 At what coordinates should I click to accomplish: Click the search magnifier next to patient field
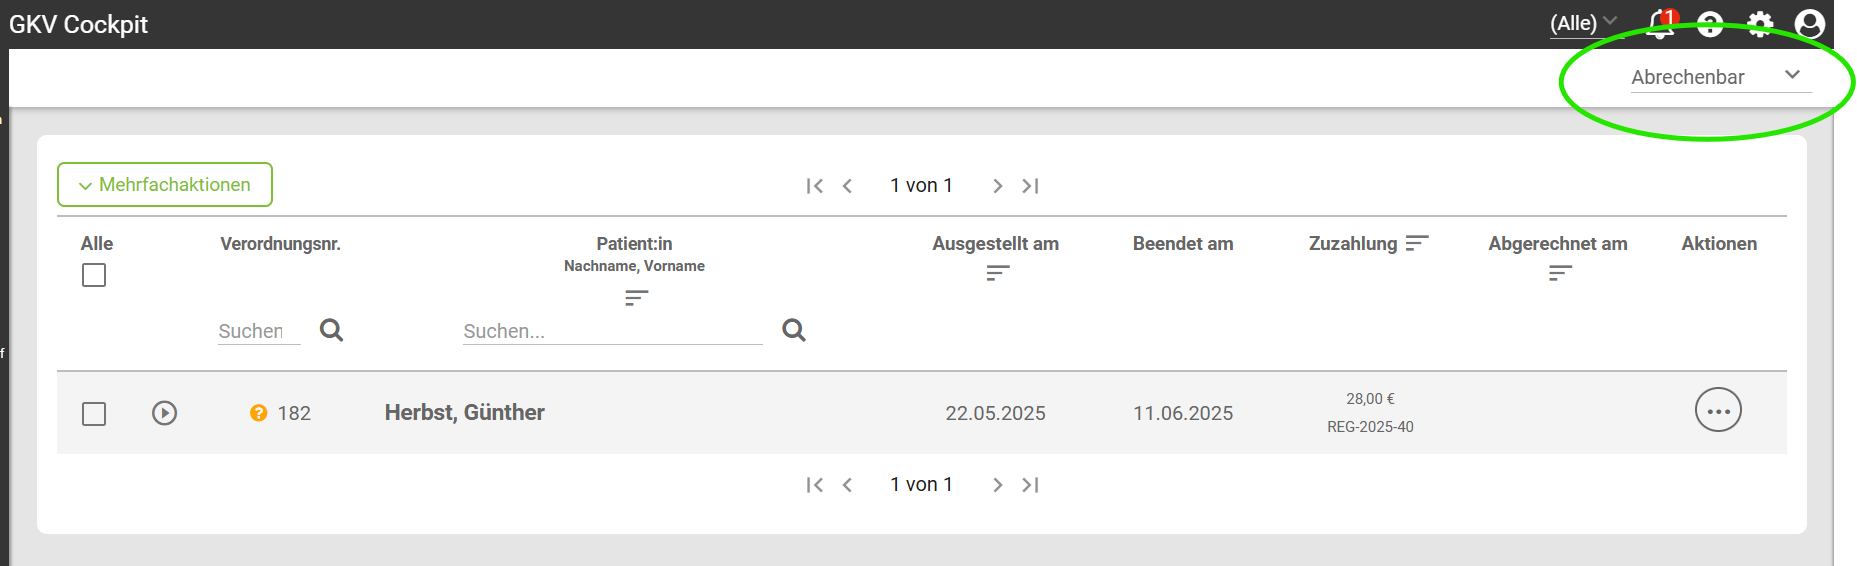point(794,330)
